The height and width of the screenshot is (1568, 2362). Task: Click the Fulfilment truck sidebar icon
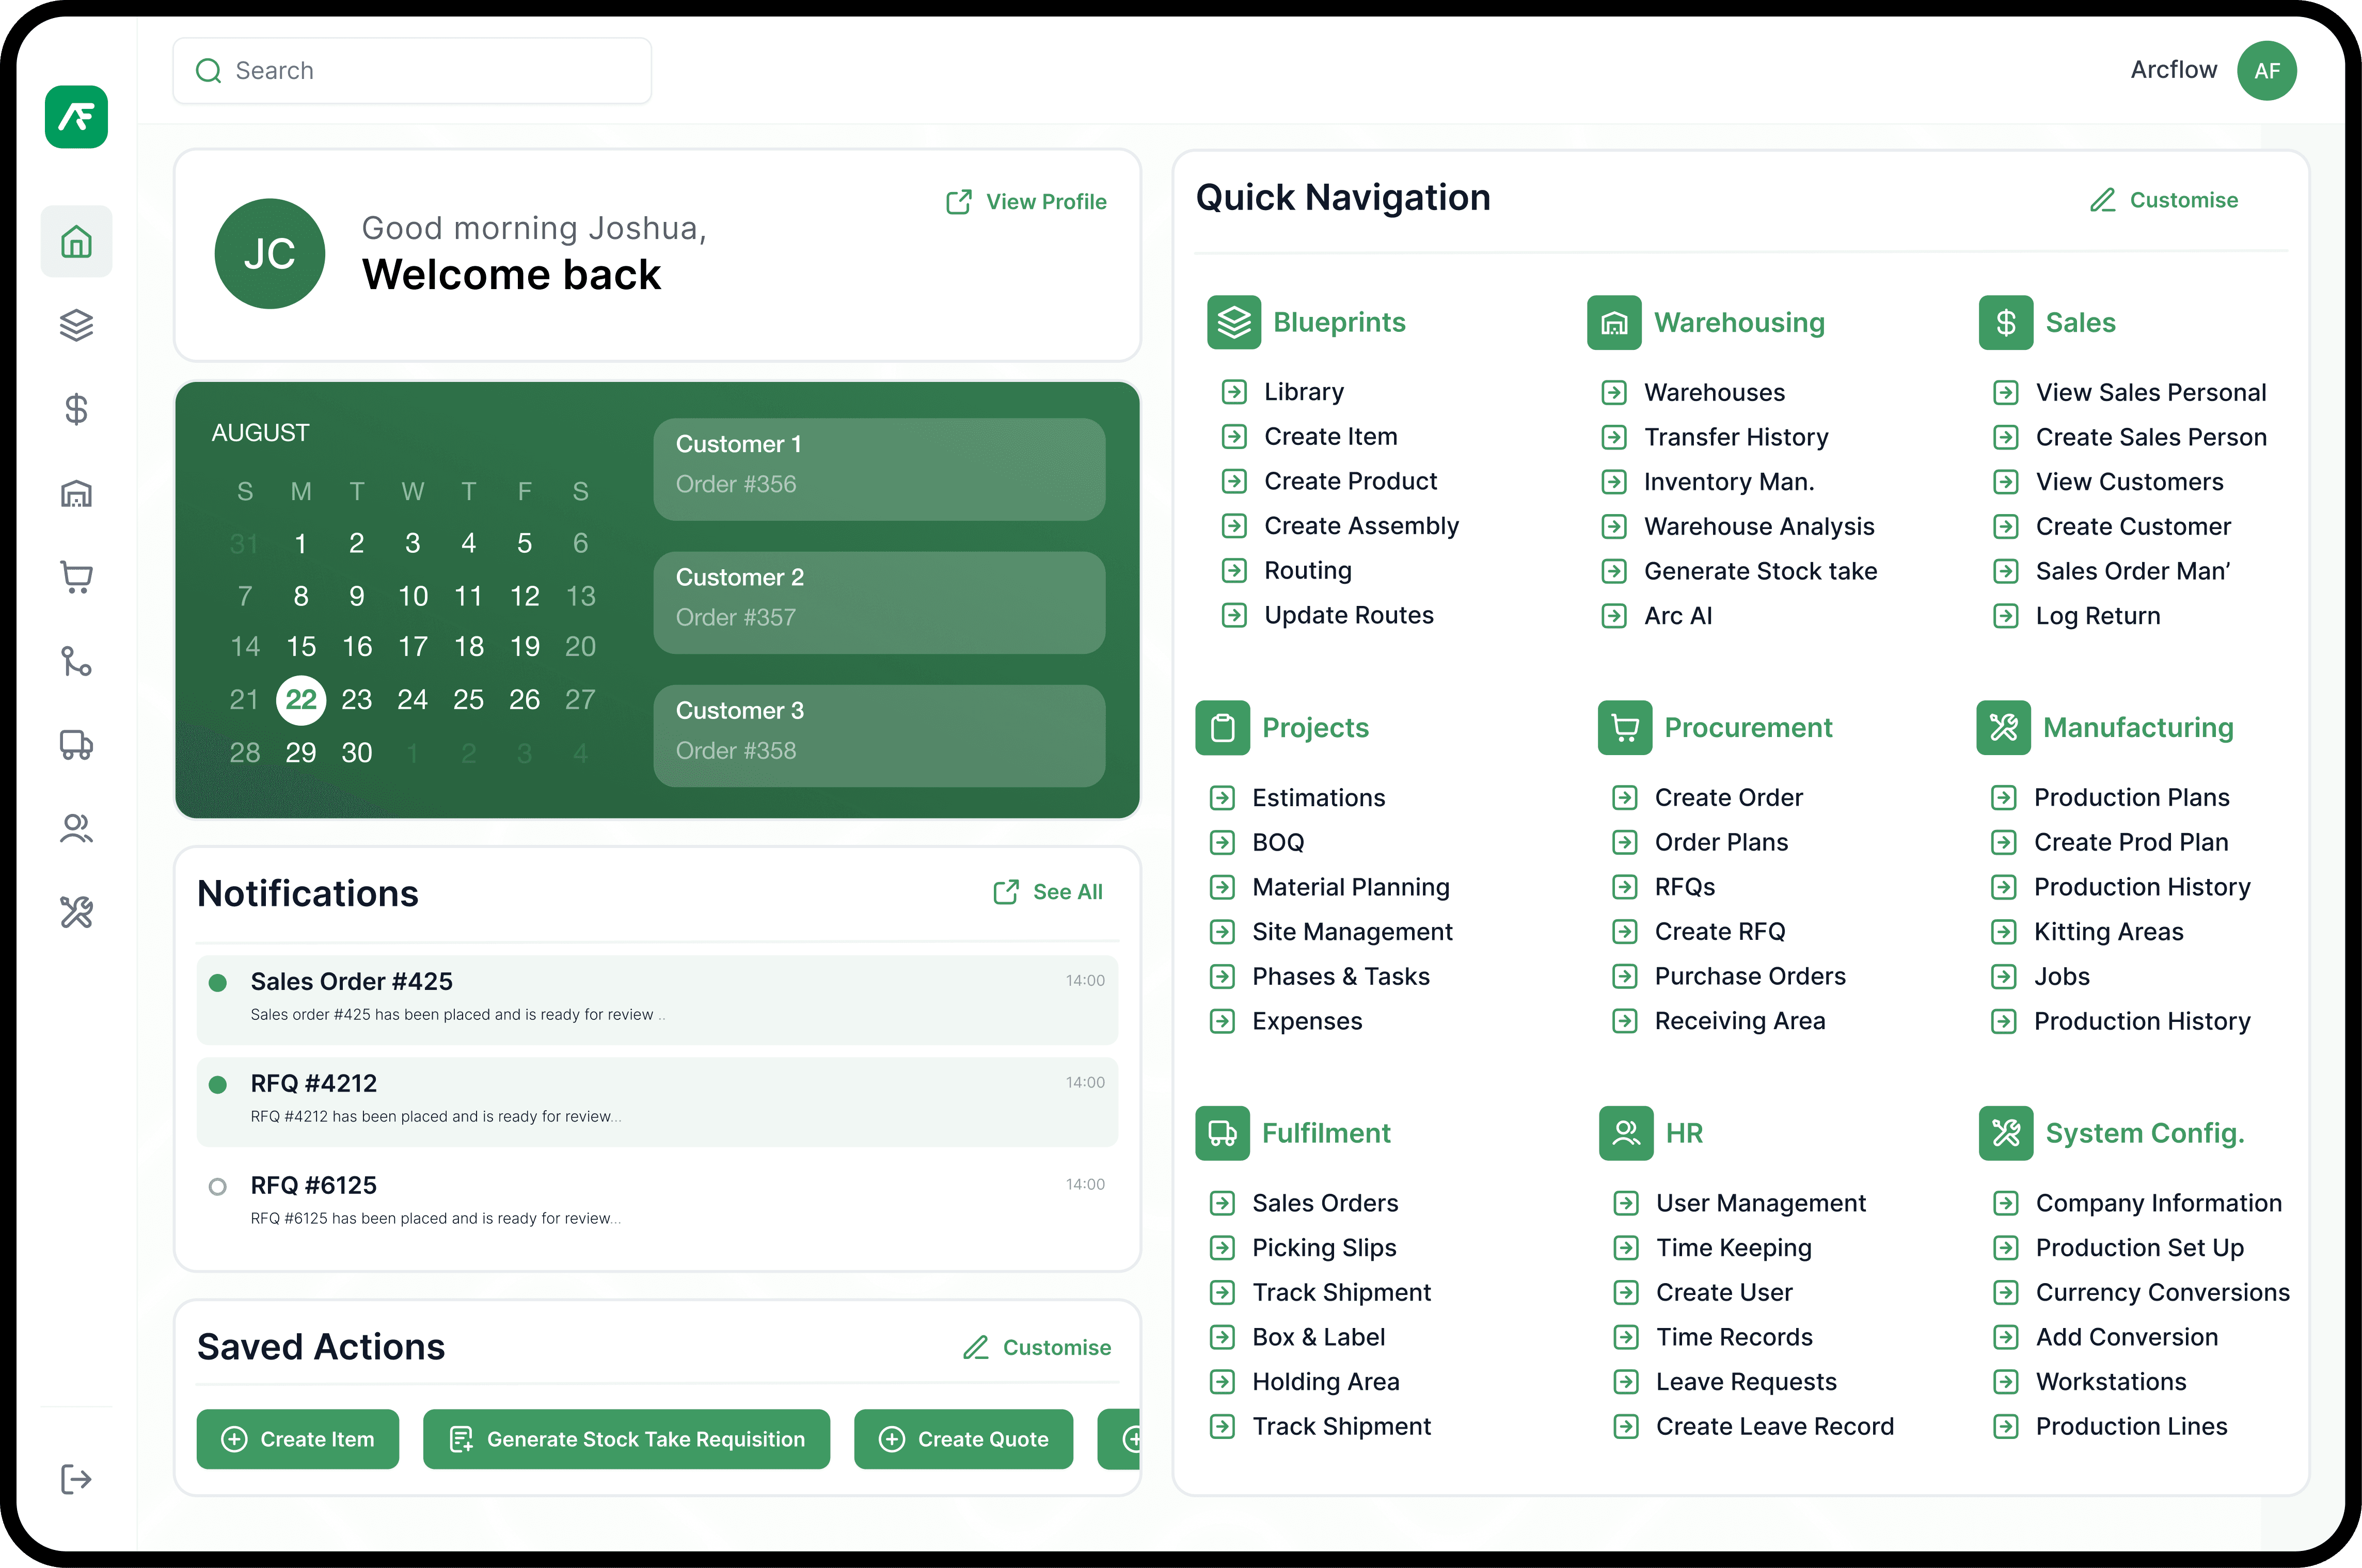coord(76,745)
